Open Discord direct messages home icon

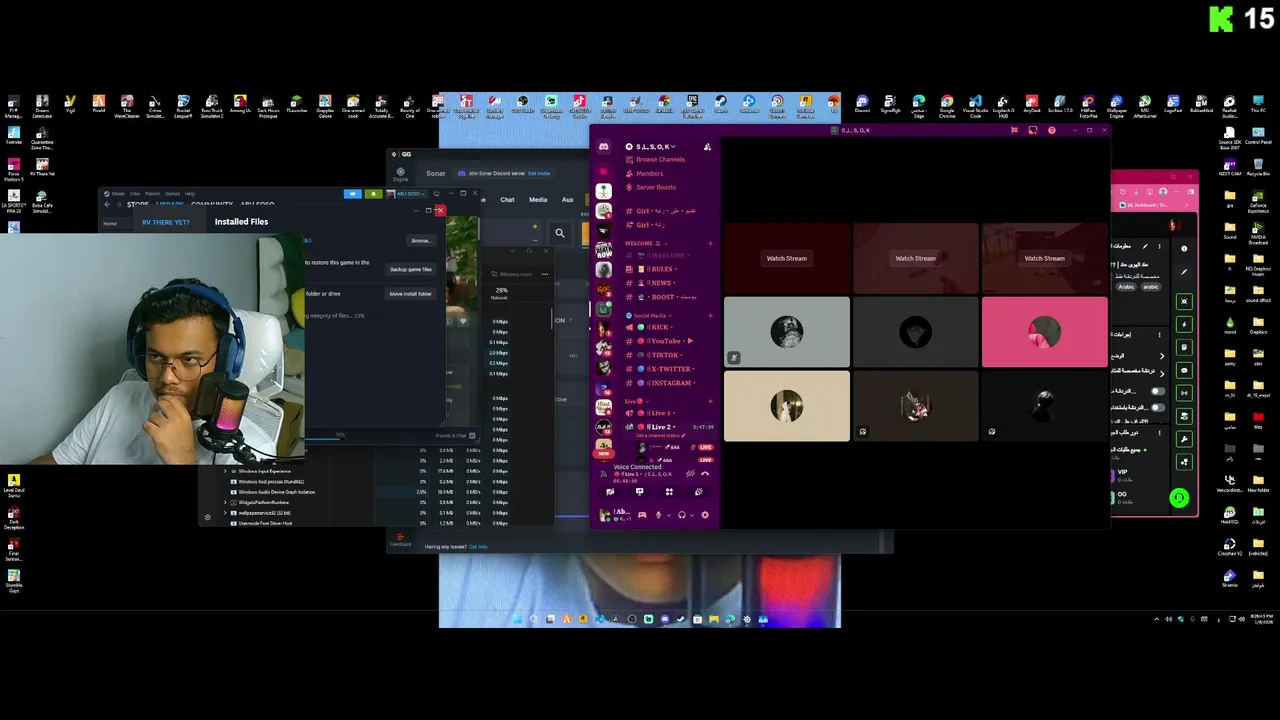point(604,147)
